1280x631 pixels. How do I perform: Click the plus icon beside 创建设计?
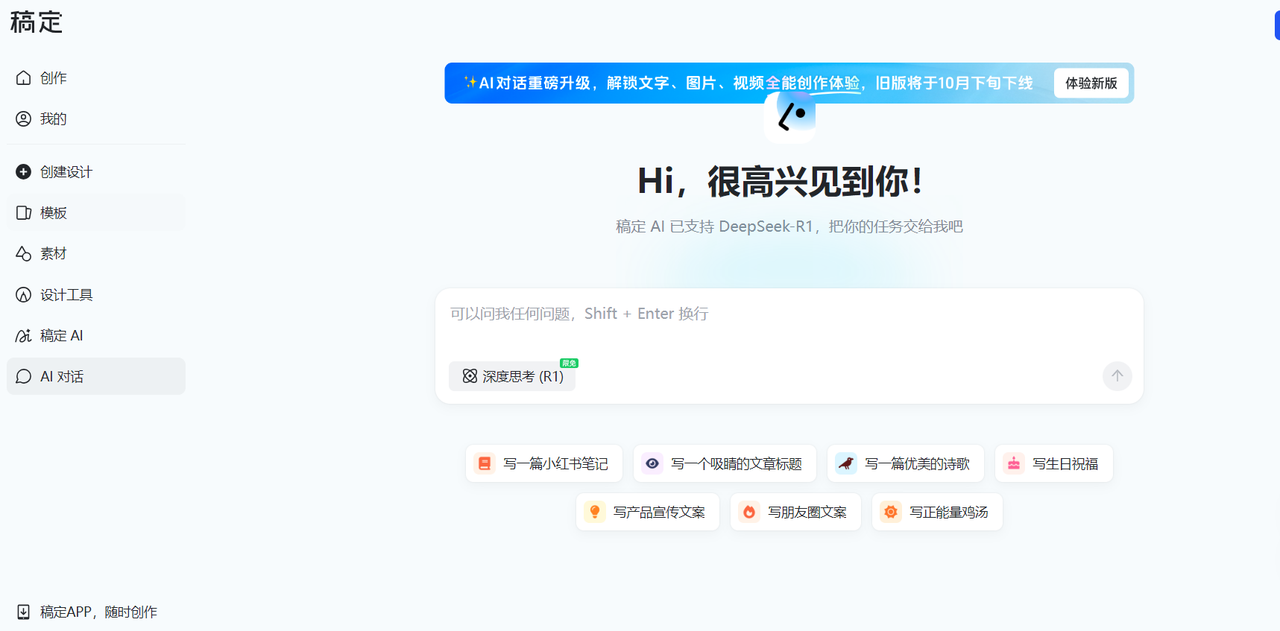(24, 172)
